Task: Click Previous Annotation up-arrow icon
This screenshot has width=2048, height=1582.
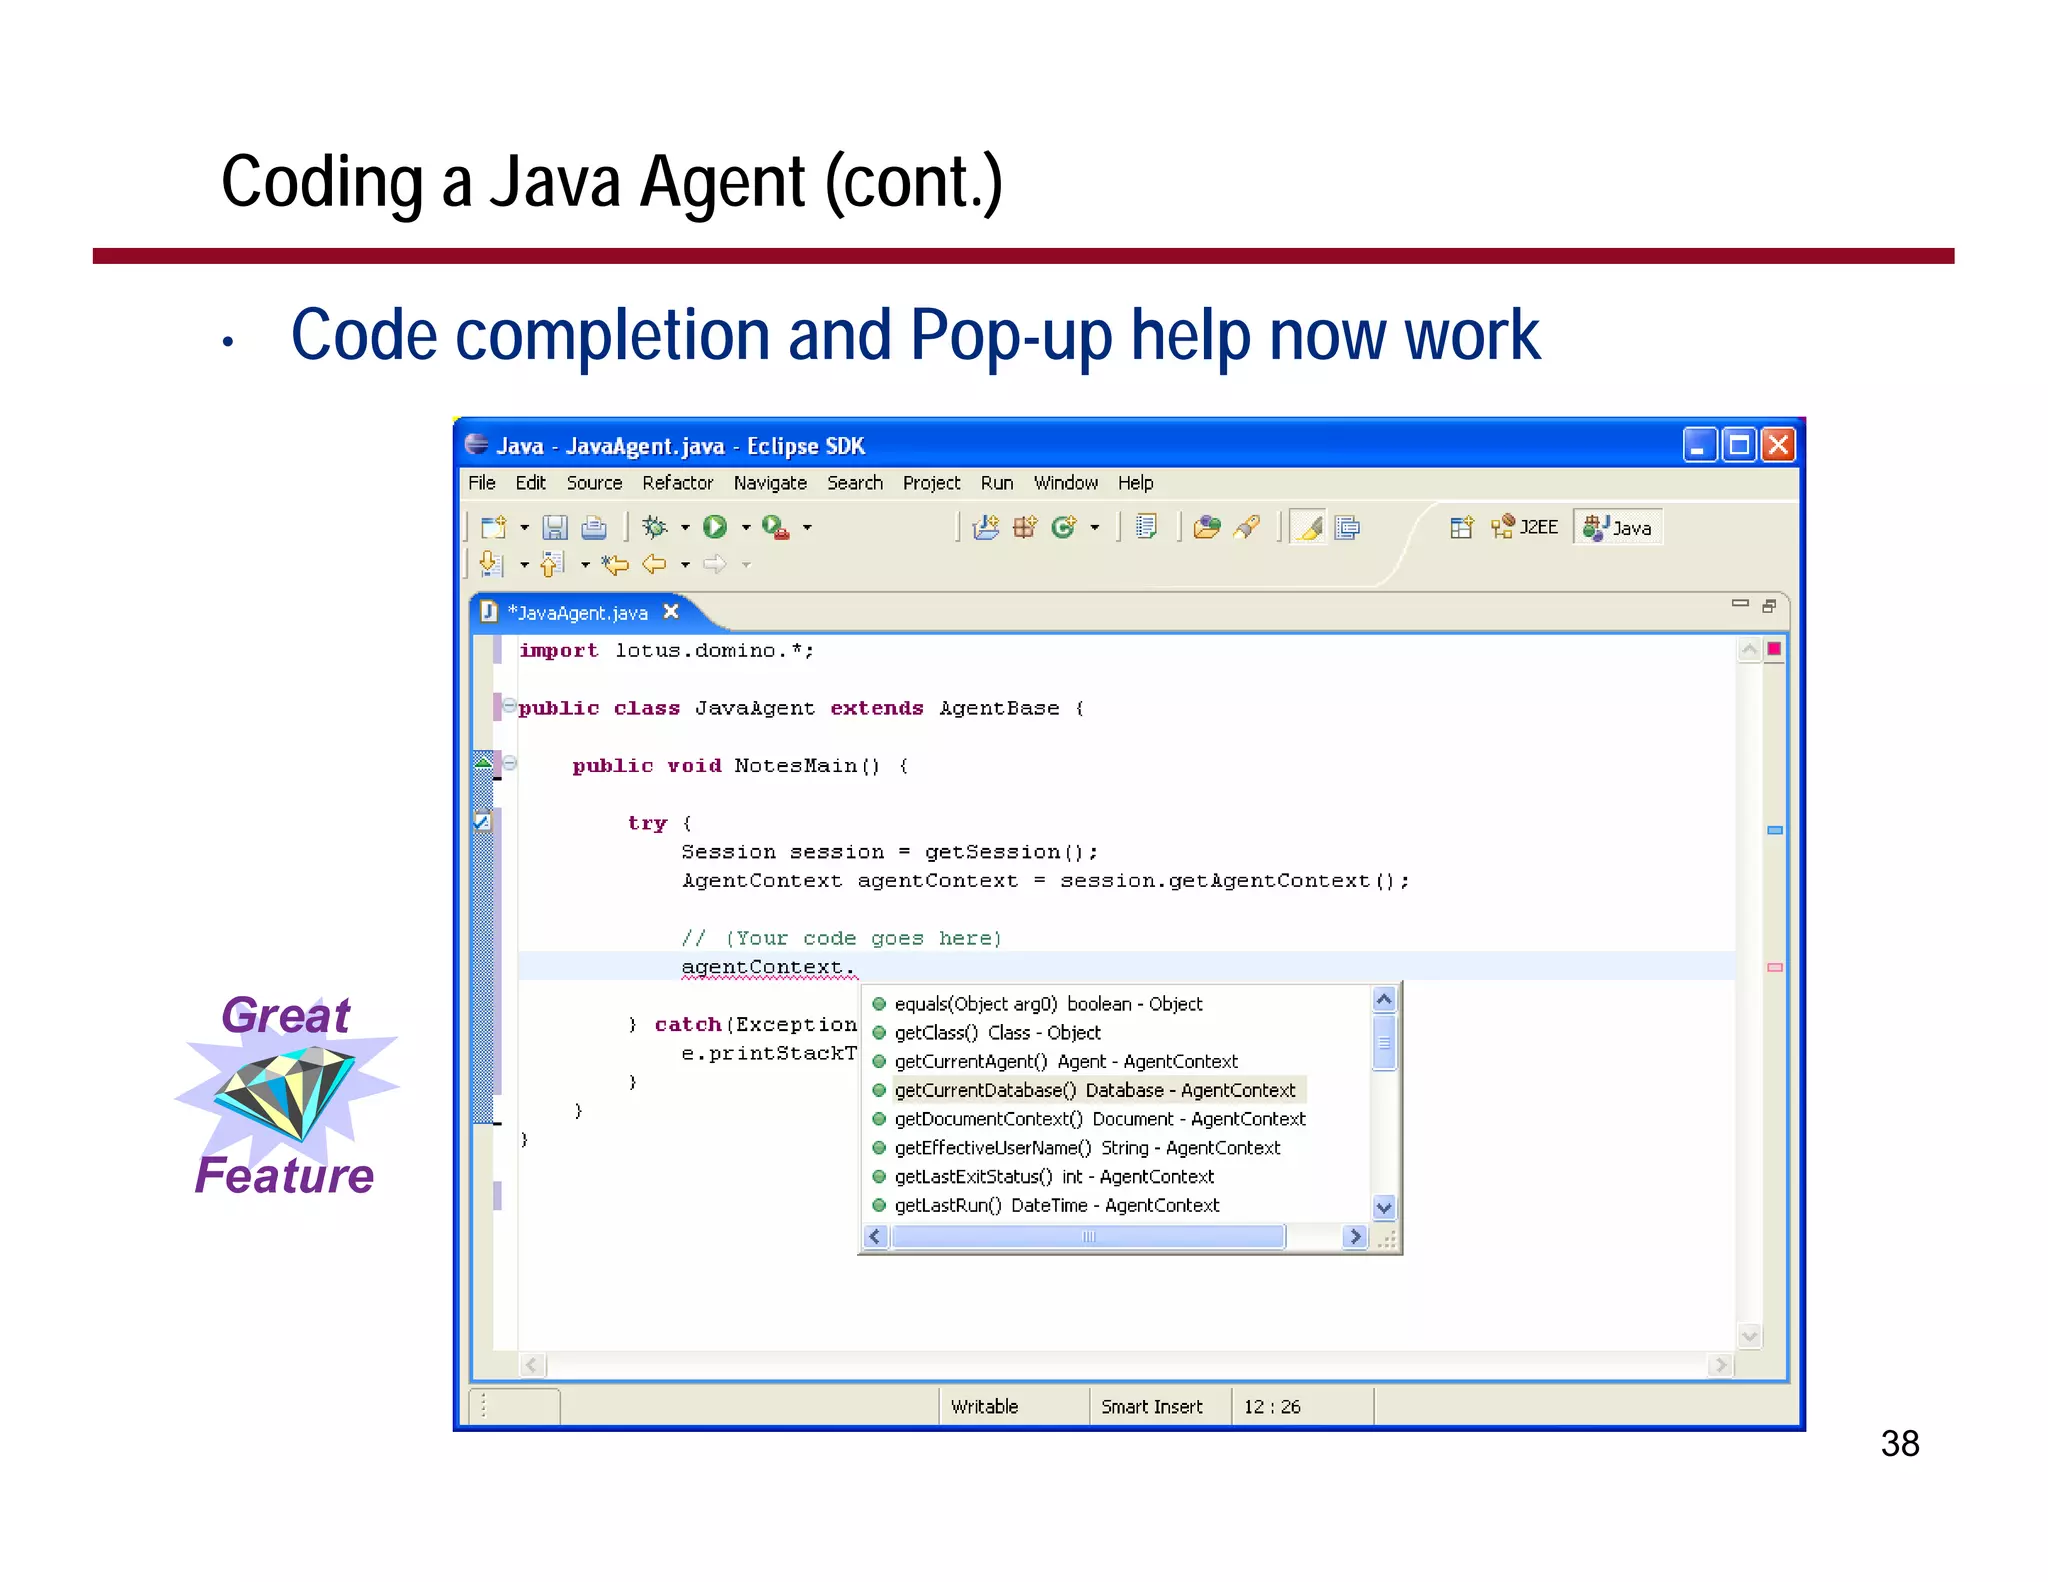Action: [x=552, y=565]
